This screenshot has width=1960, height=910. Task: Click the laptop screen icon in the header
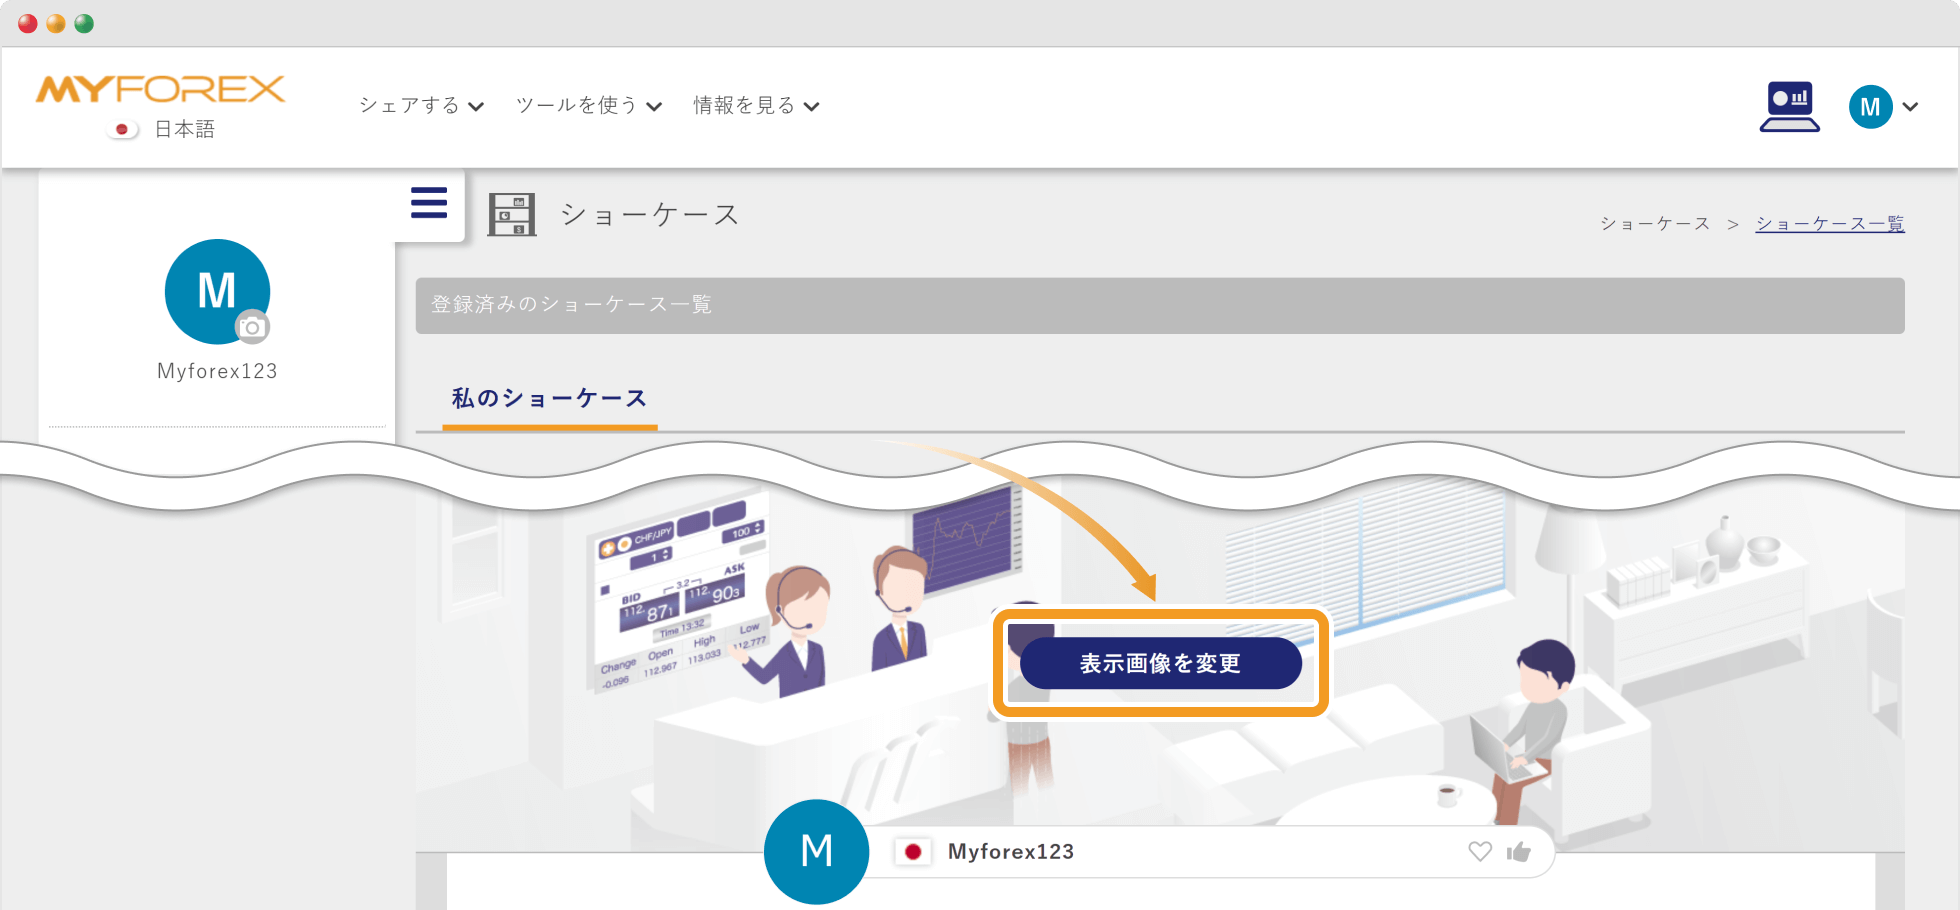1789,105
